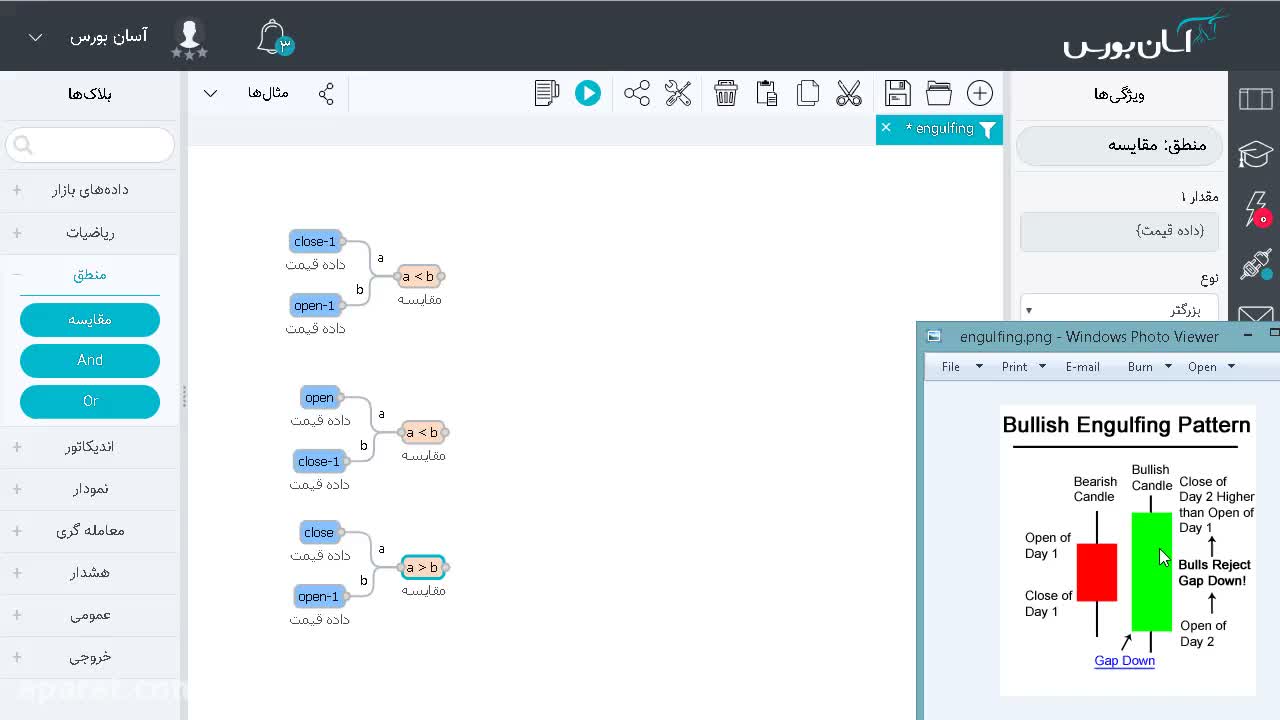Click the blue run play button
Screen dimensions: 1280x720
coord(588,93)
